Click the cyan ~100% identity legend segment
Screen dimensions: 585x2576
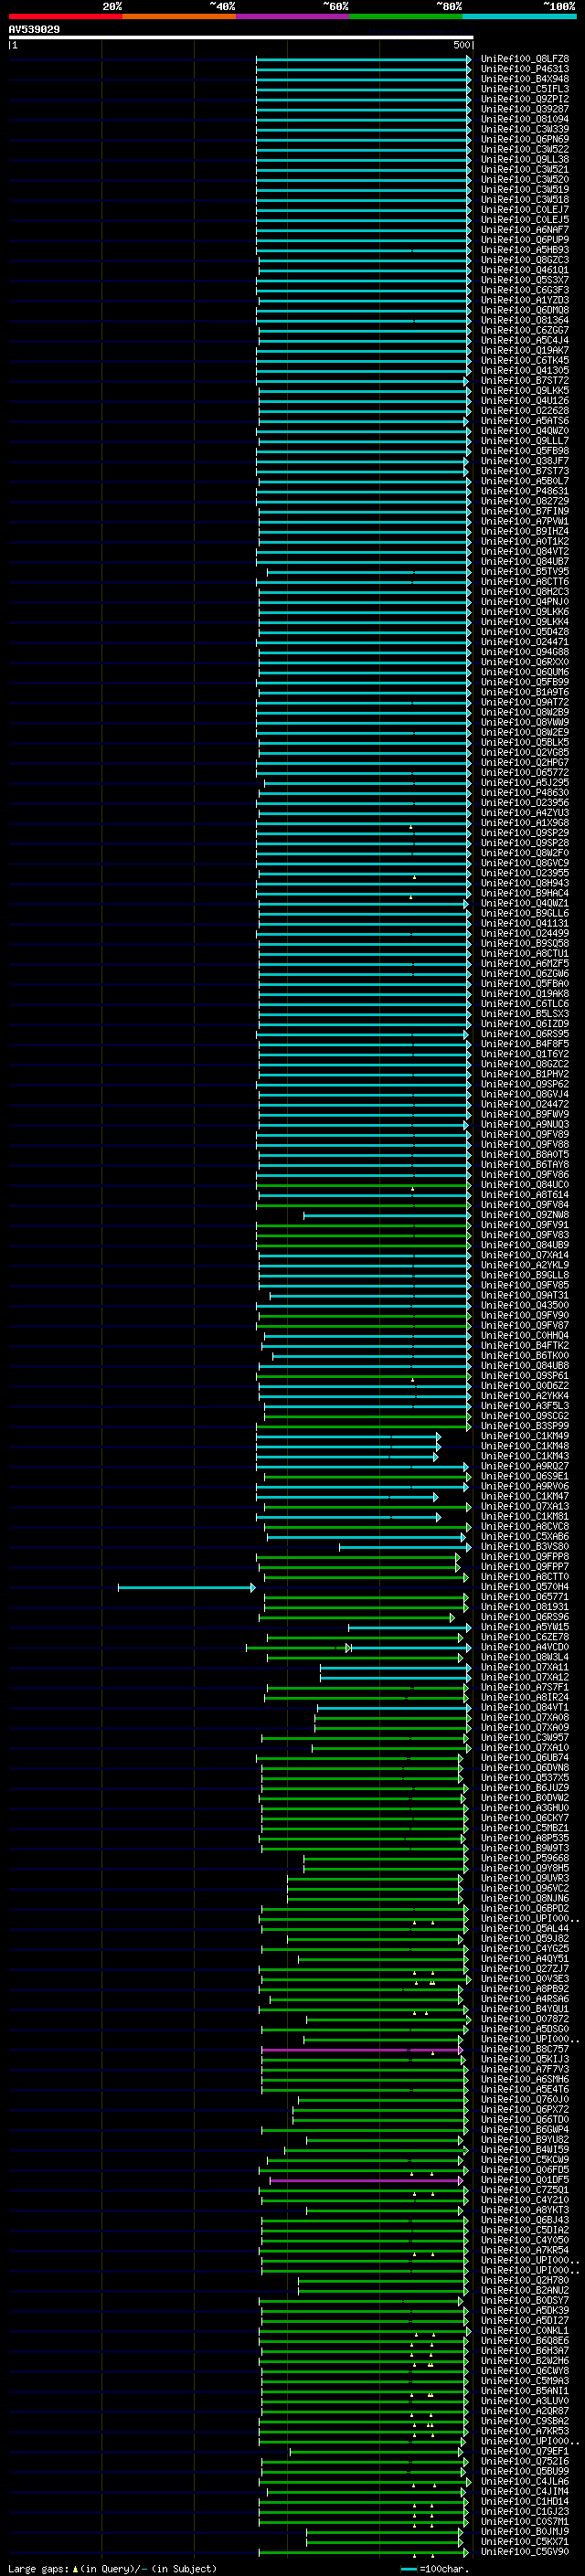pyautogui.click(x=519, y=16)
